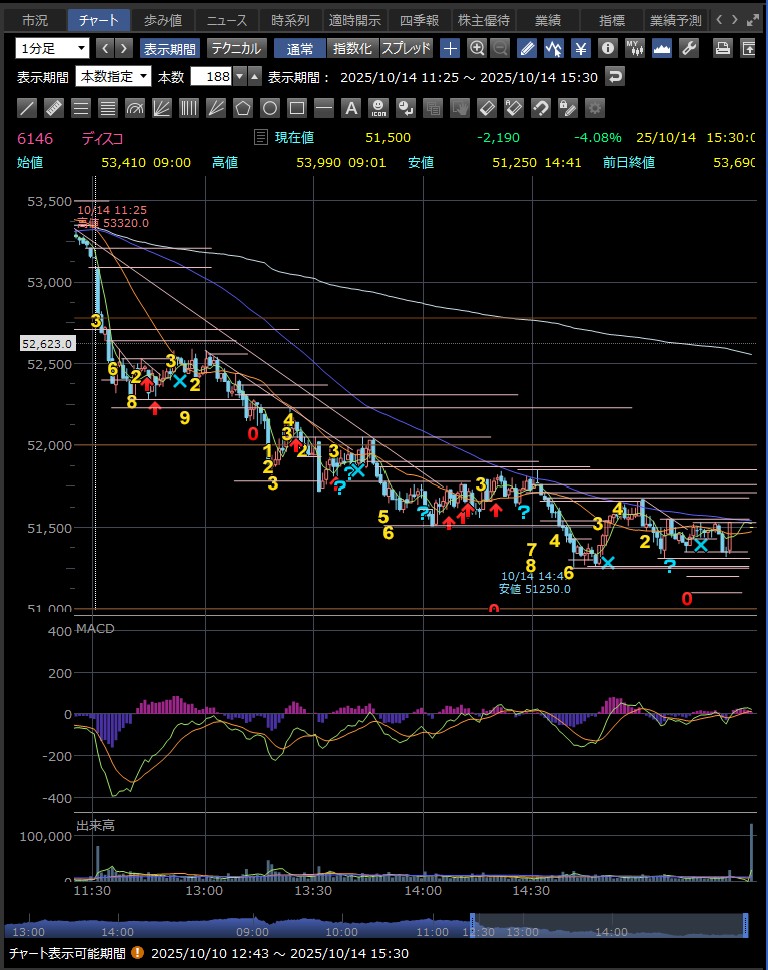Image resolution: width=768 pixels, height=970 pixels.
Task: Print the chart using printer icon
Action: pos(722,48)
